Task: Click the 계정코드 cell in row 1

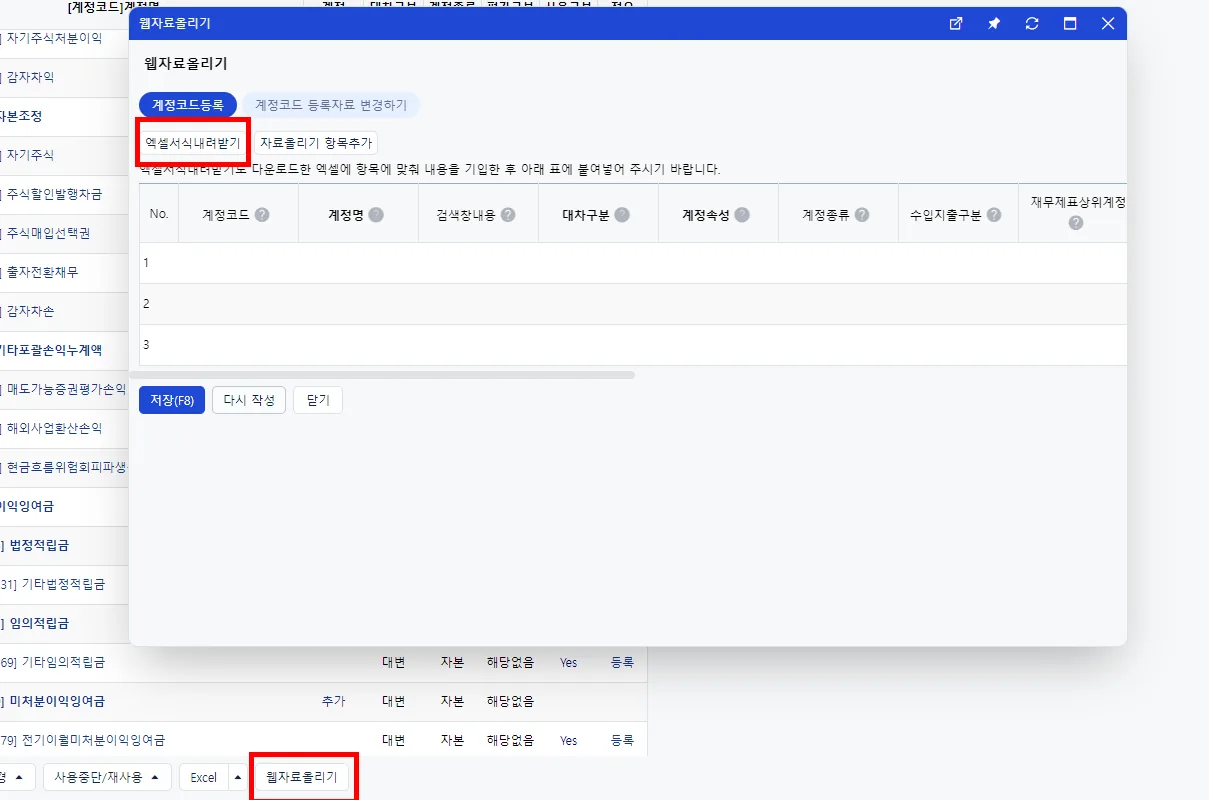Action: tap(238, 263)
